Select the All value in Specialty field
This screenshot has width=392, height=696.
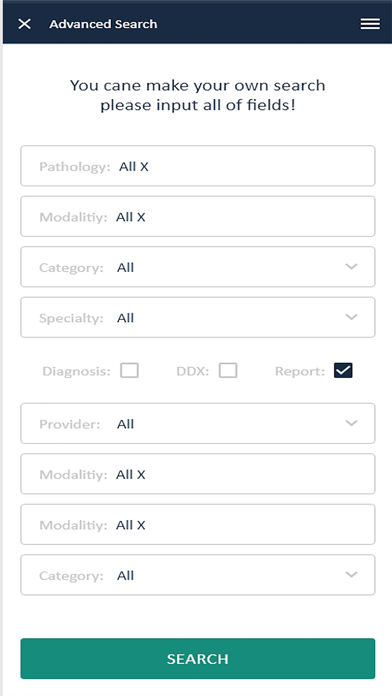125,318
